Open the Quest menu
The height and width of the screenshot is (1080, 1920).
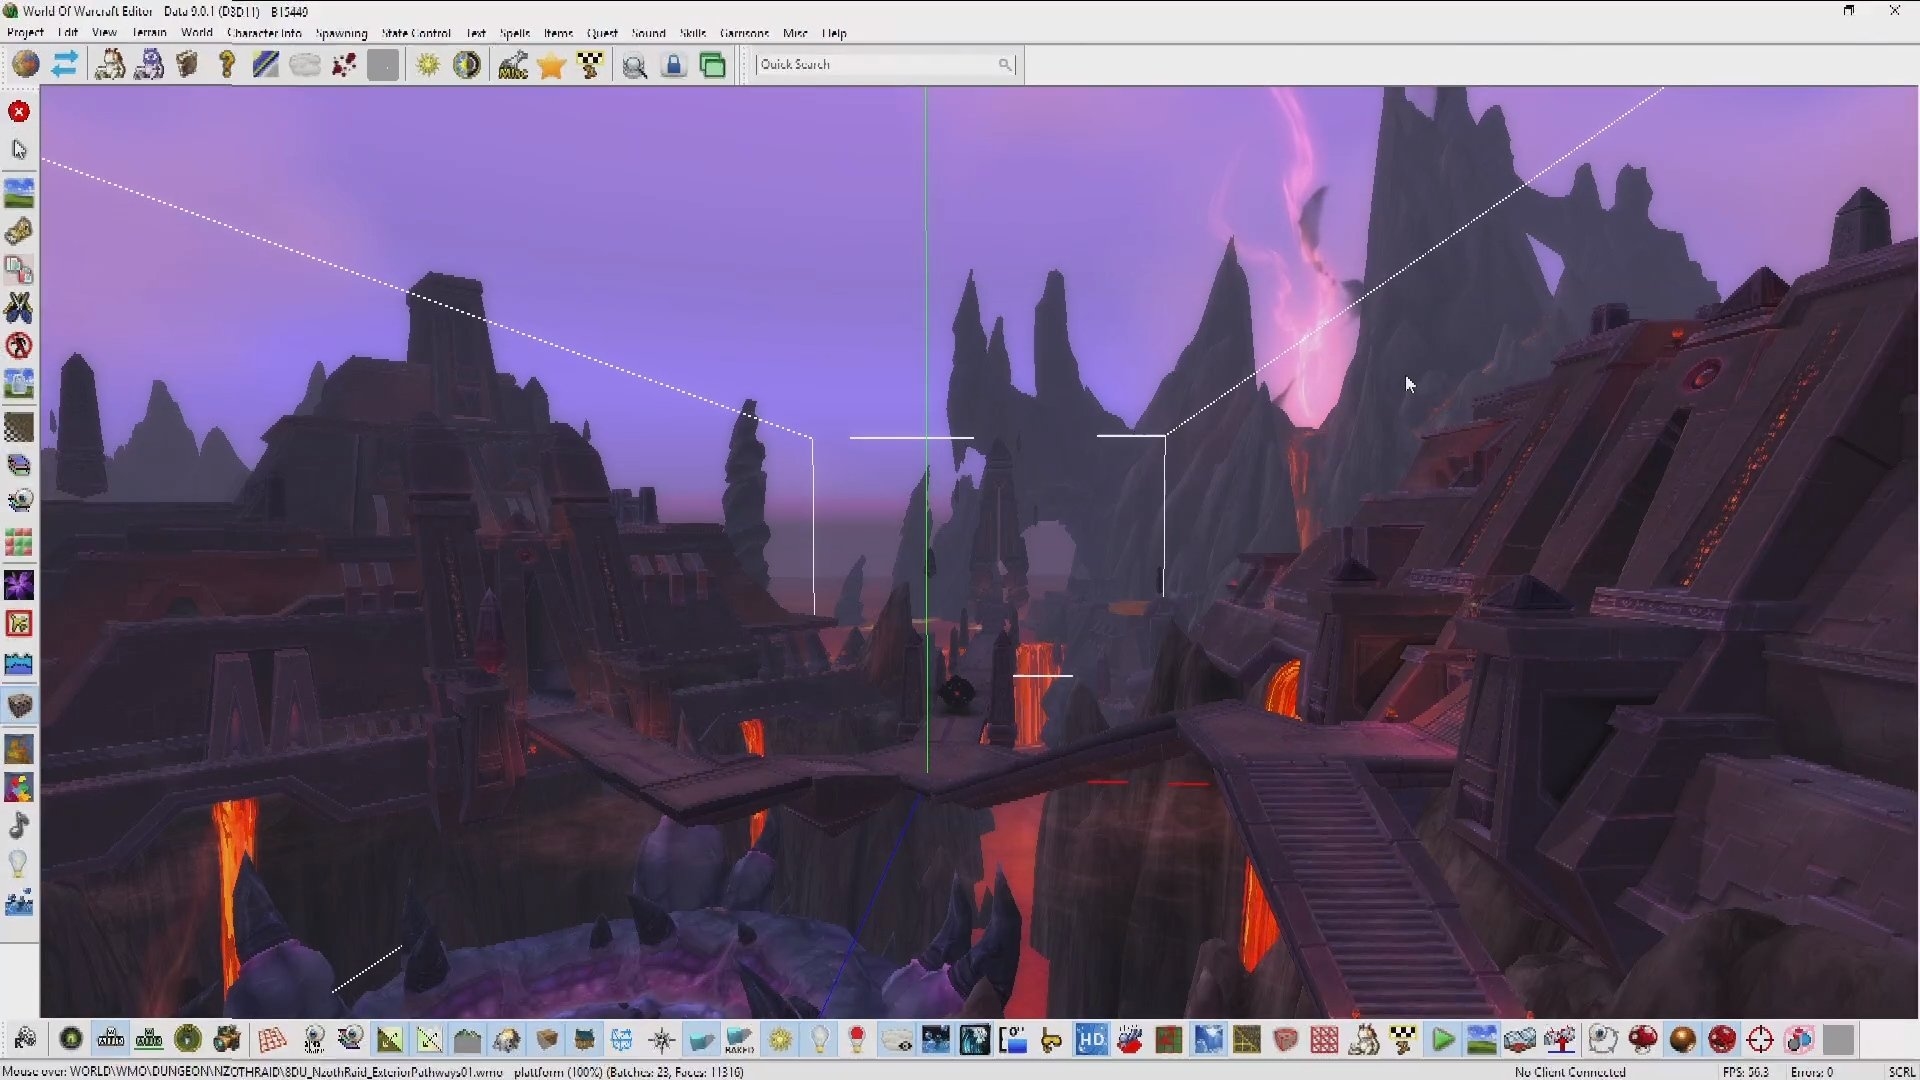(602, 33)
